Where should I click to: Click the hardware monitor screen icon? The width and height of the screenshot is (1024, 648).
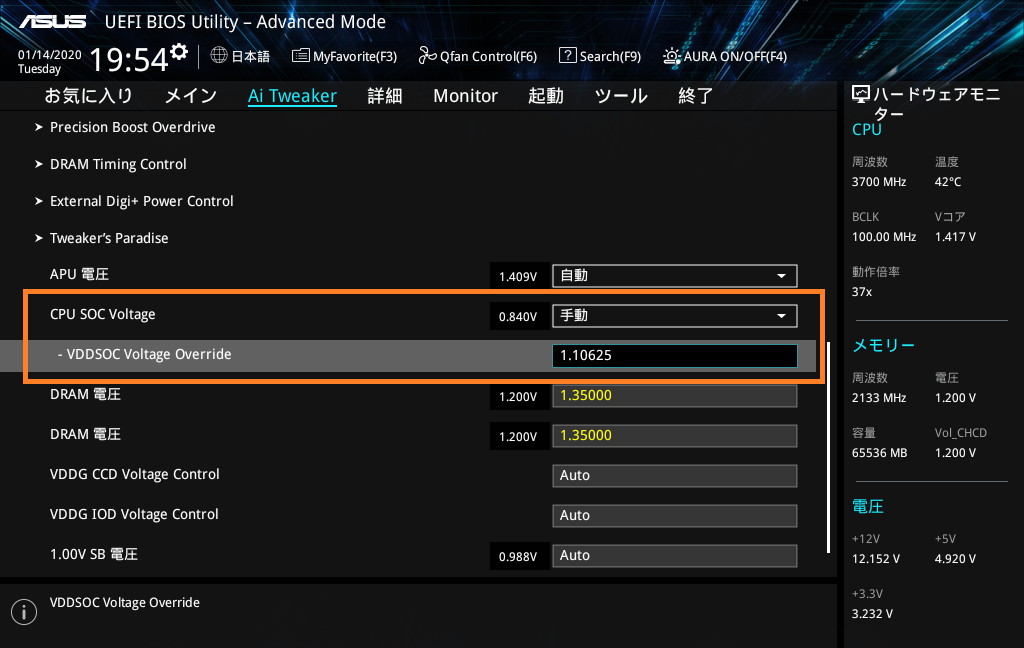861,95
